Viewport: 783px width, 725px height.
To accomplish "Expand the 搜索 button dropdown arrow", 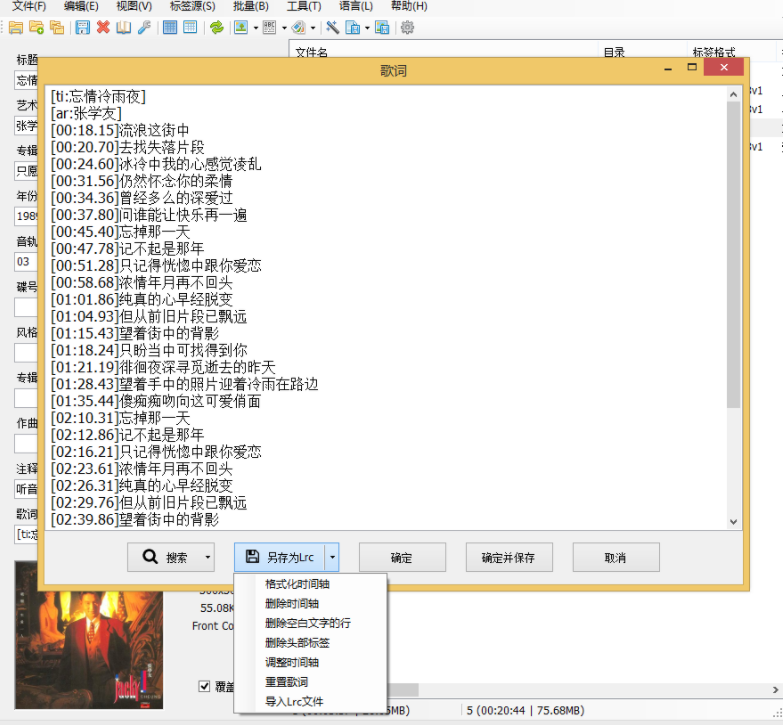I will [207, 557].
